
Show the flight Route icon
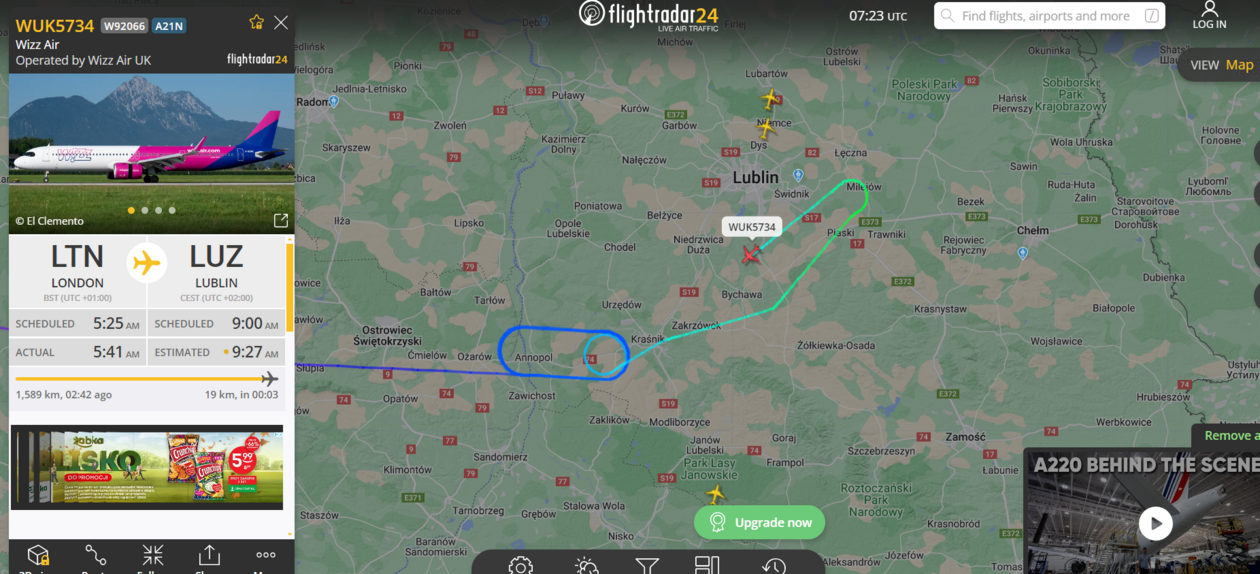pyautogui.click(x=96, y=557)
